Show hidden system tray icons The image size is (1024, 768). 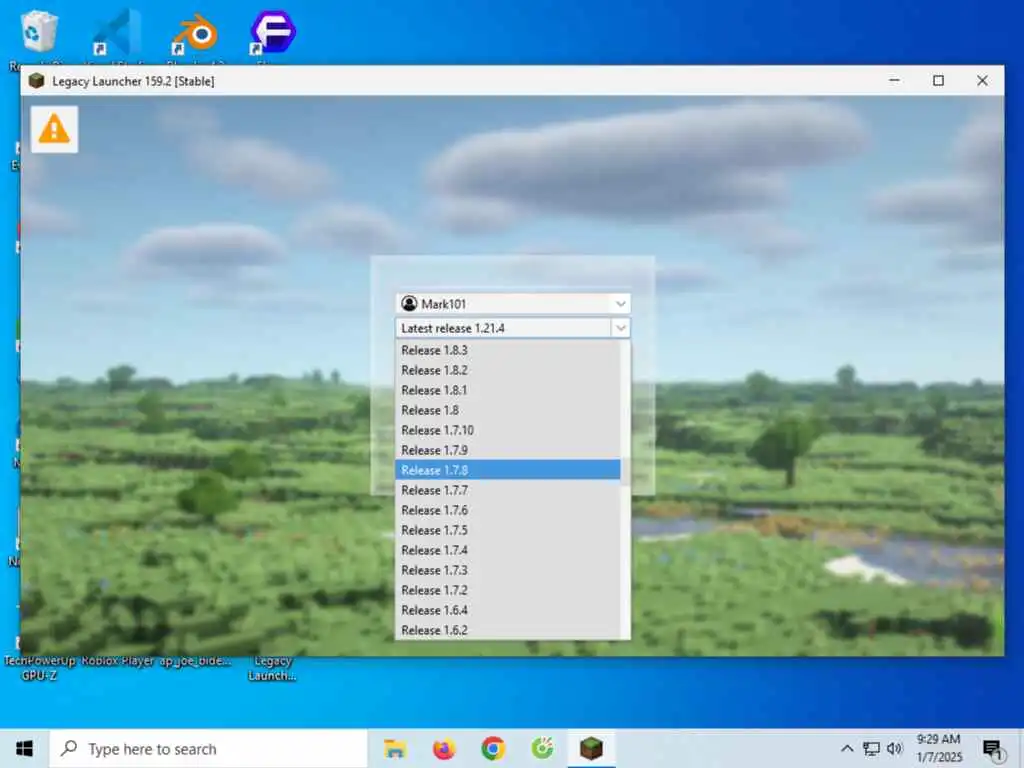click(x=847, y=748)
